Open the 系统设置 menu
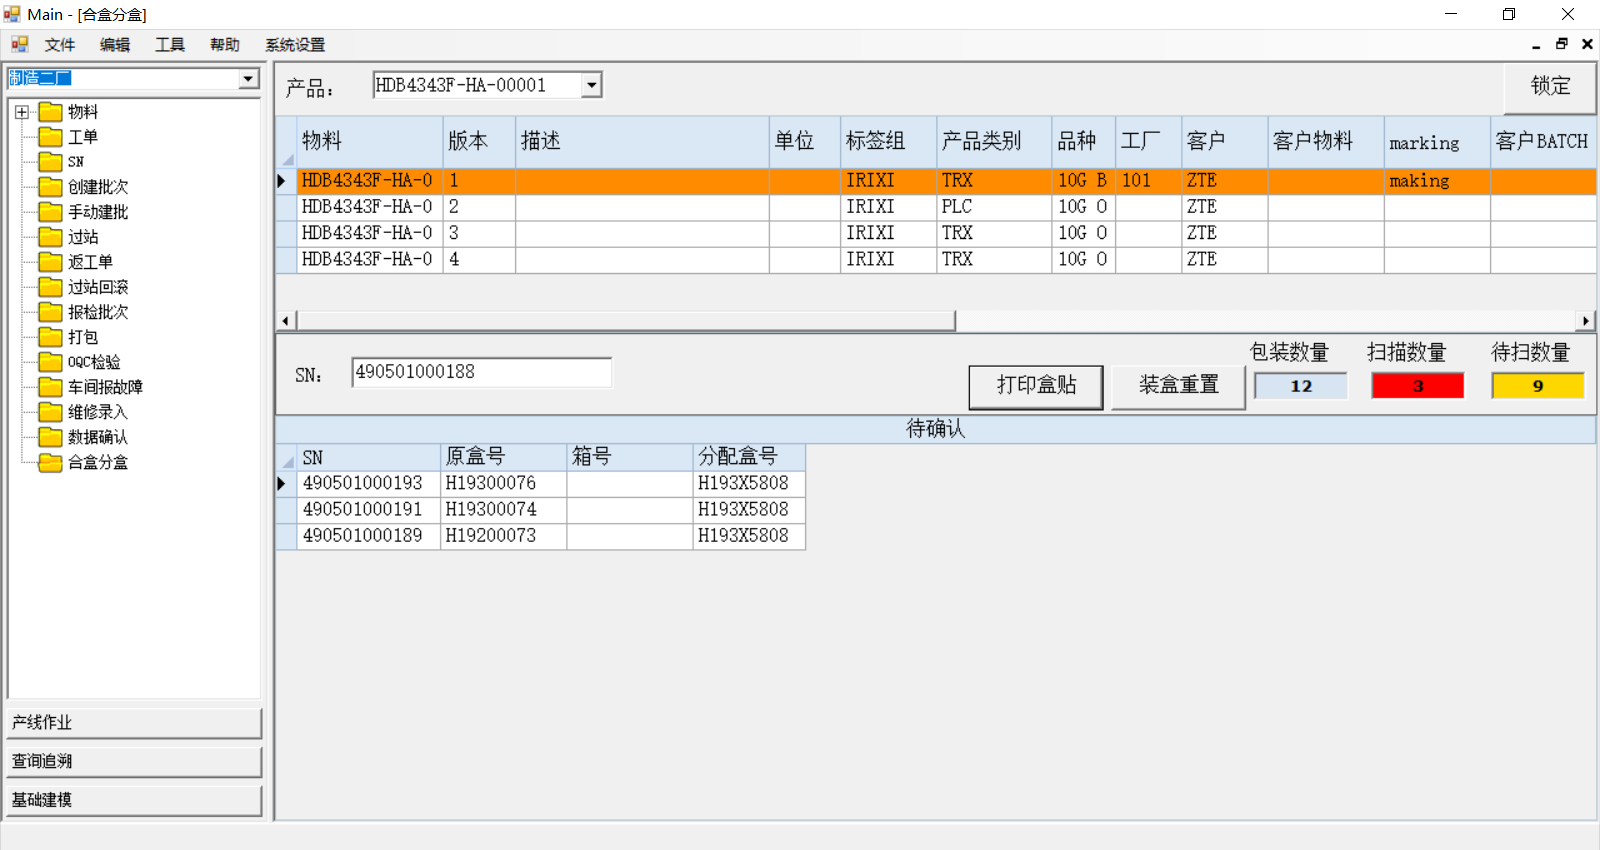Viewport: 1600px width, 850px height. [294, 45]
